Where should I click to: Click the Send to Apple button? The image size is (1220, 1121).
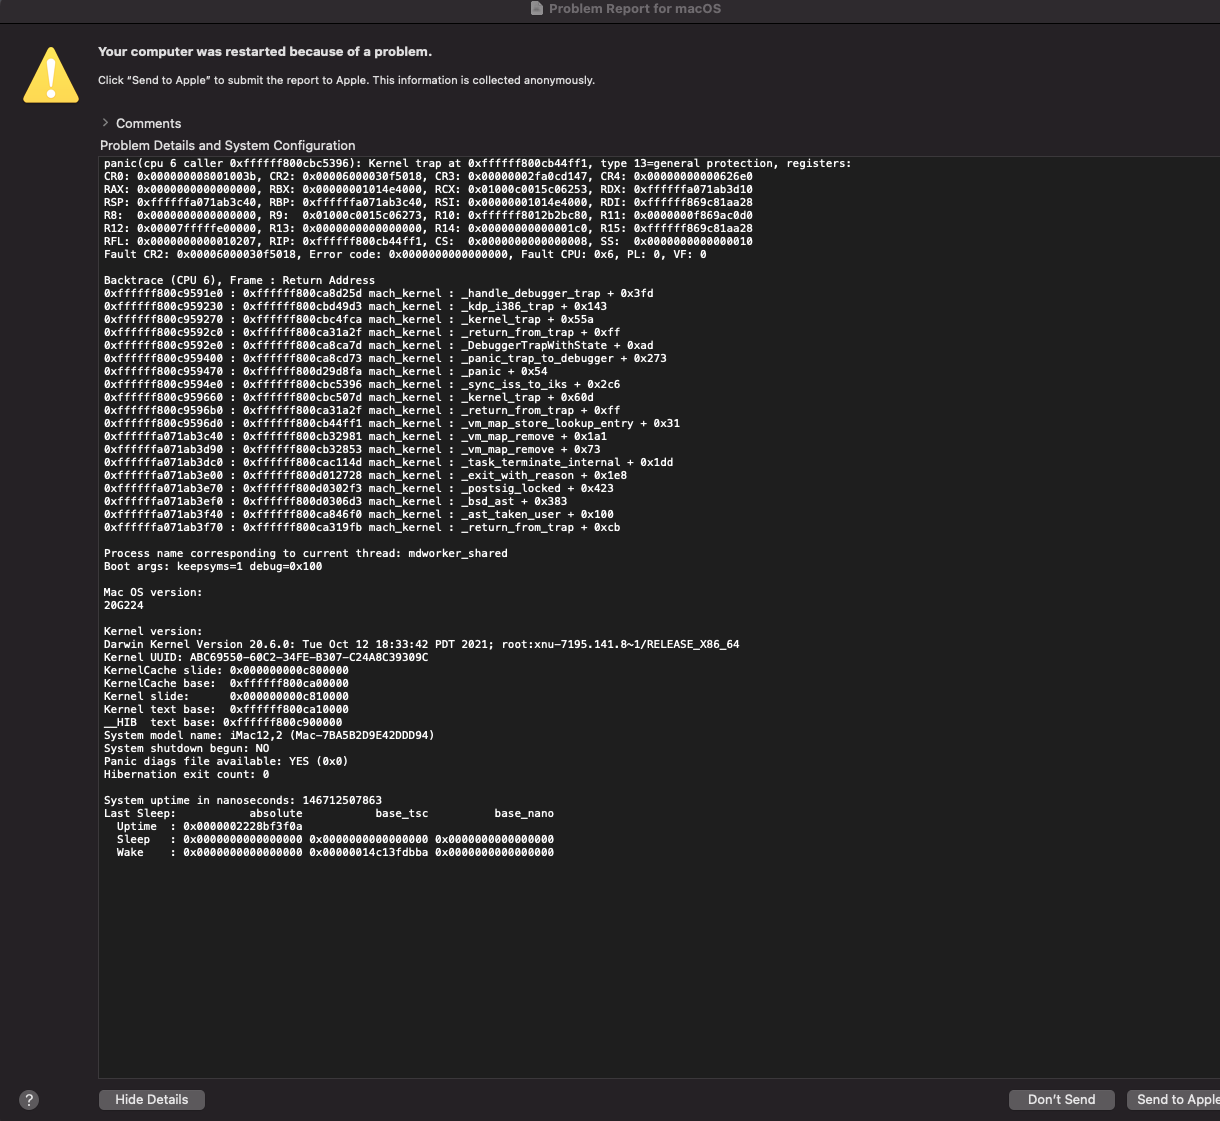click(x=1173, y=1099)
